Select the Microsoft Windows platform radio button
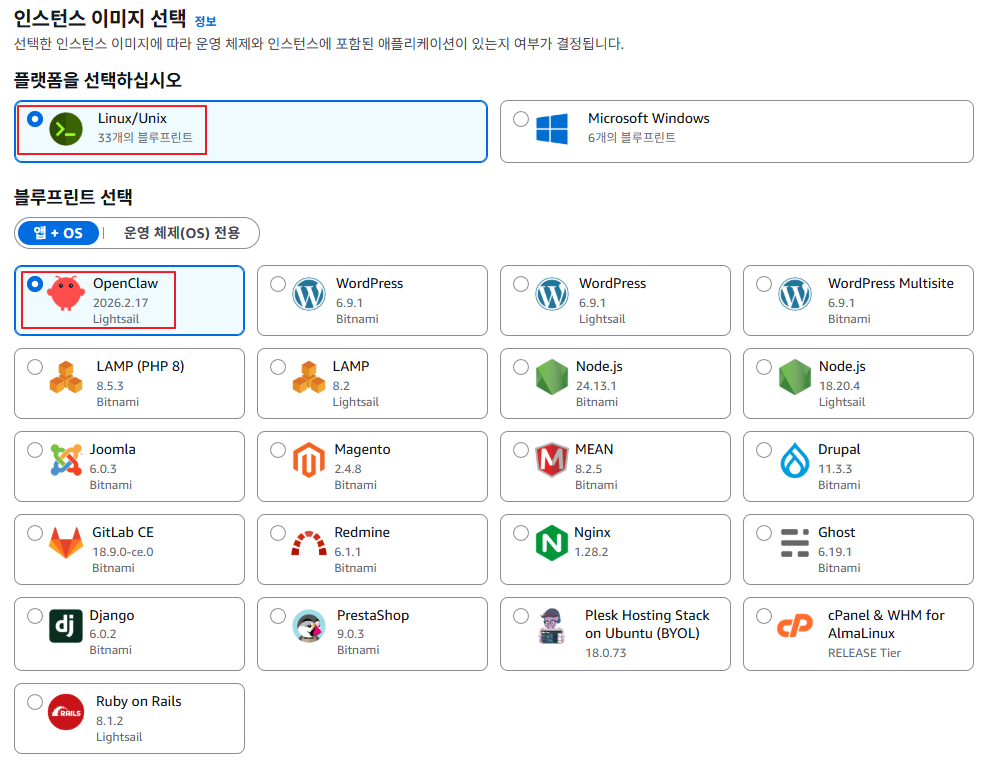The image size is (989, 761). tap(521, 119)
